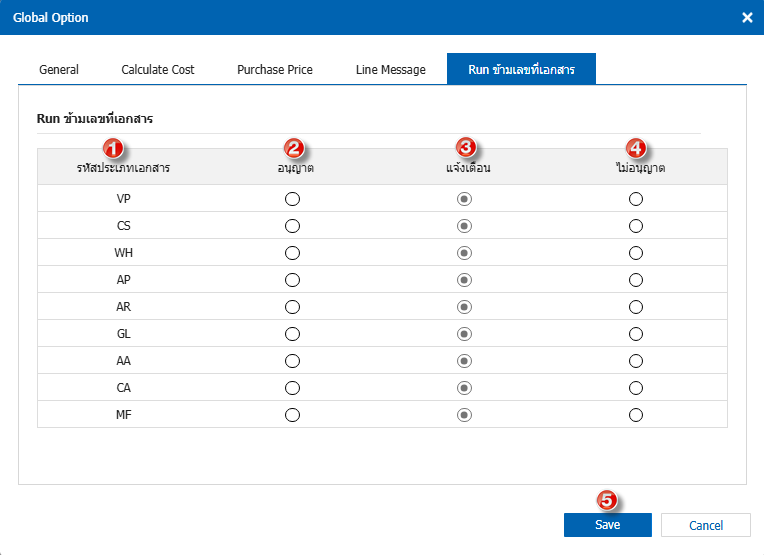Viewport: 764px width, 555px height.
Task: Click the Save button
Action: 607,525
